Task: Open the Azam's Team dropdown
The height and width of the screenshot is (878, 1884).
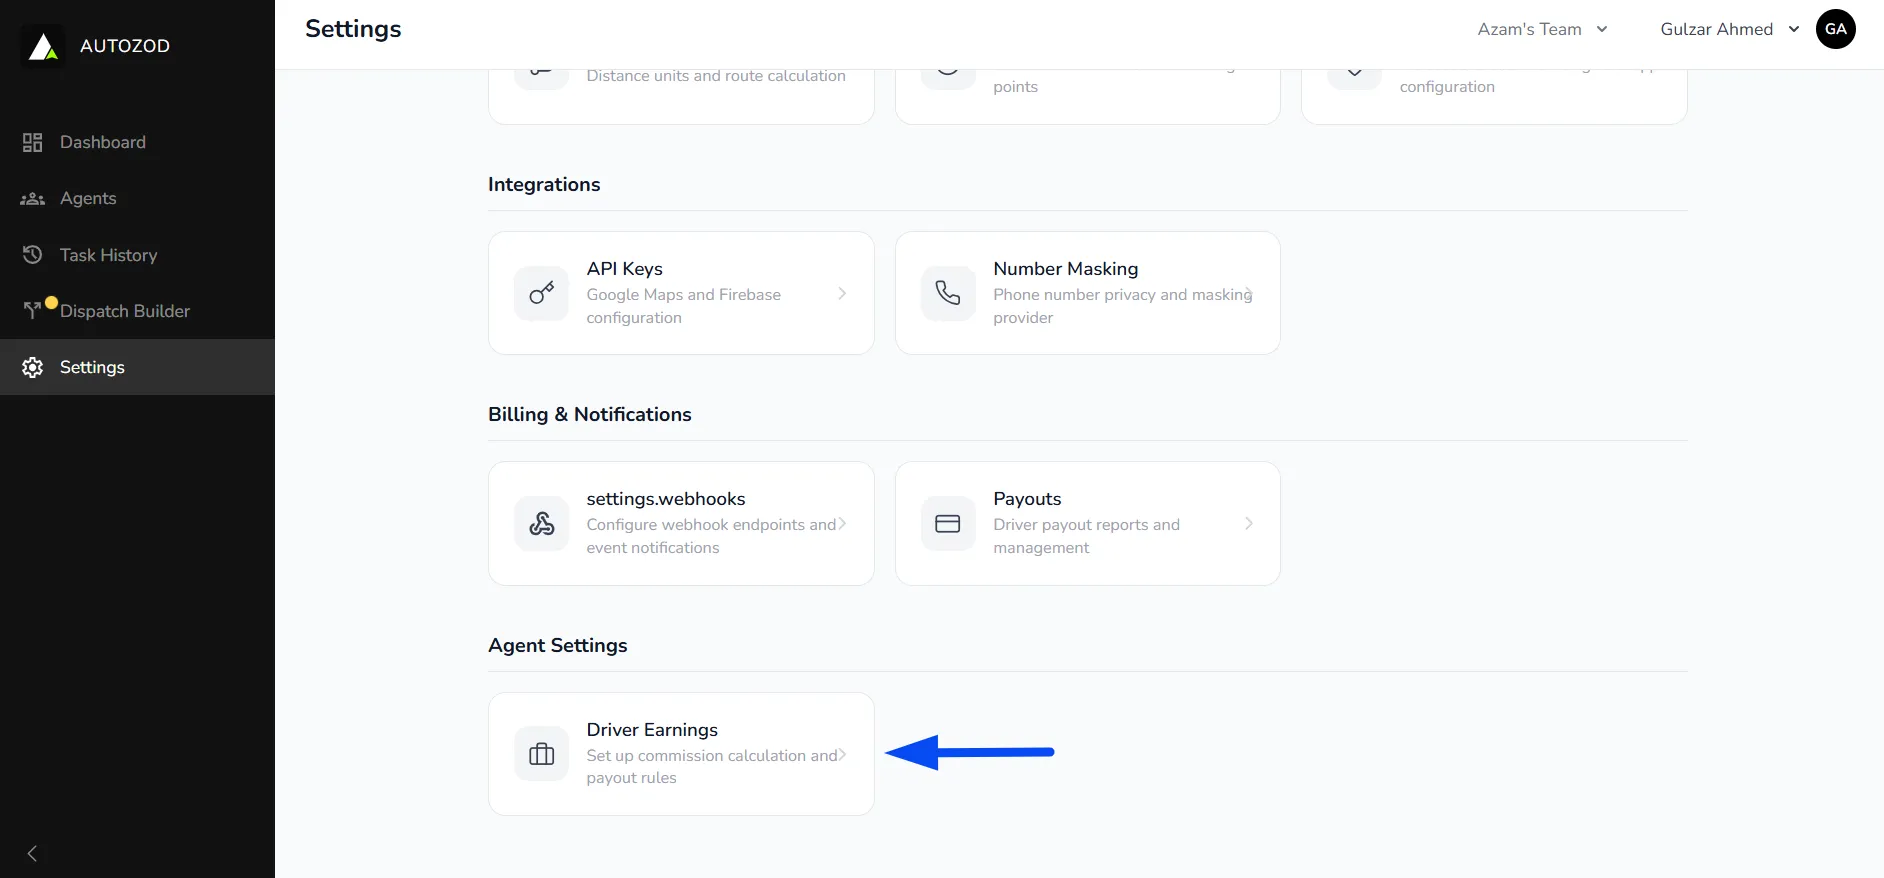Action: point(1542,29)
